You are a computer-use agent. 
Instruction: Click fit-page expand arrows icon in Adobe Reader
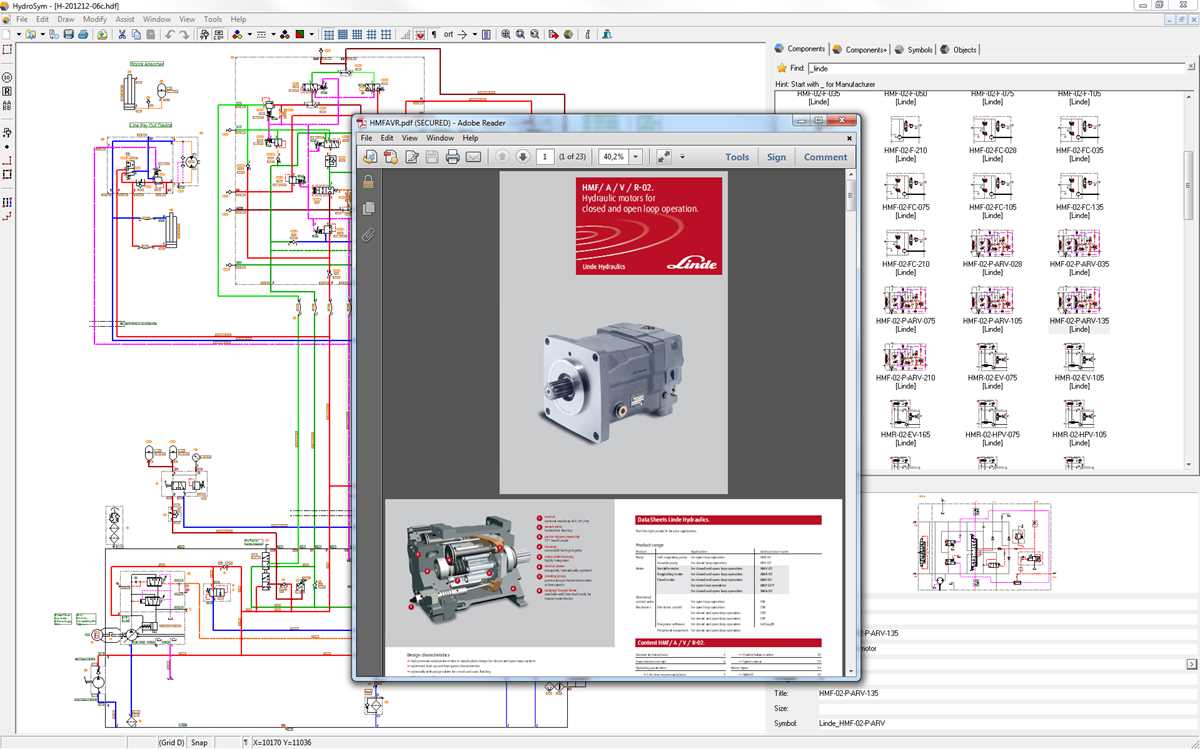[664, 157]
